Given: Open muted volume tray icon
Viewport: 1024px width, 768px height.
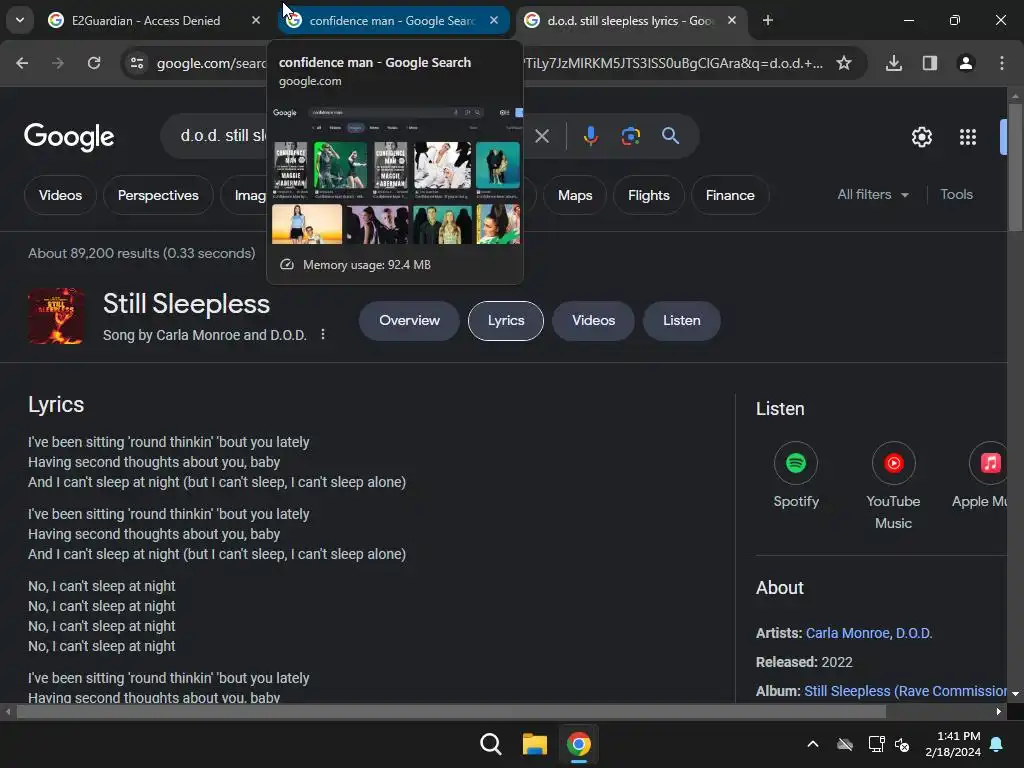Looking at the screenshot, I should (902, 744).
